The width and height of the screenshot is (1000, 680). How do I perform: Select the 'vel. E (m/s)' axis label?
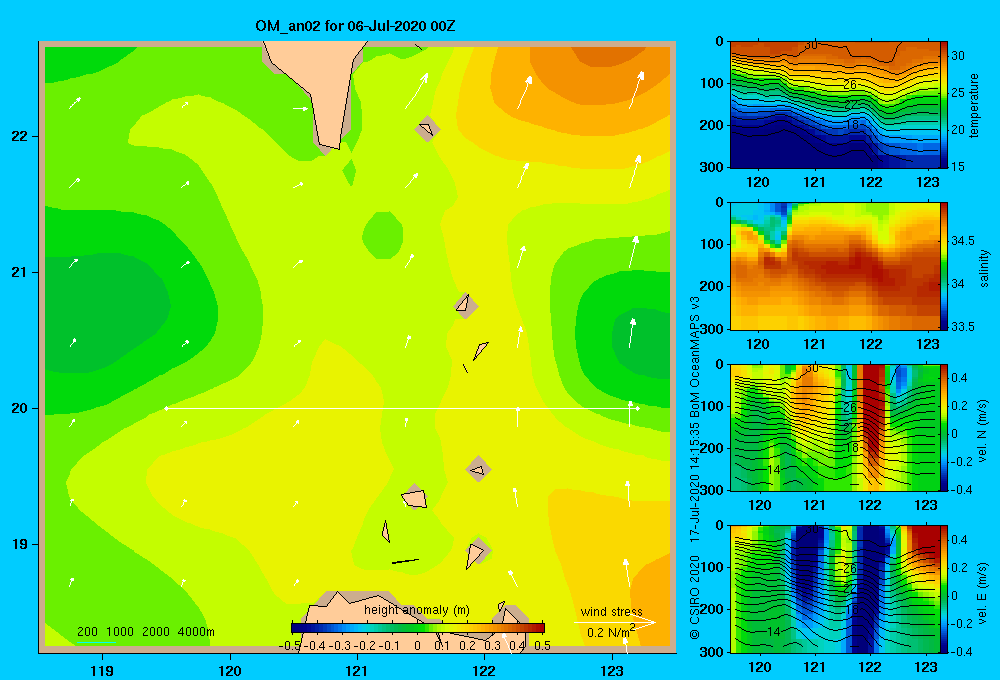pyautogui.click(x=983, y=593)
